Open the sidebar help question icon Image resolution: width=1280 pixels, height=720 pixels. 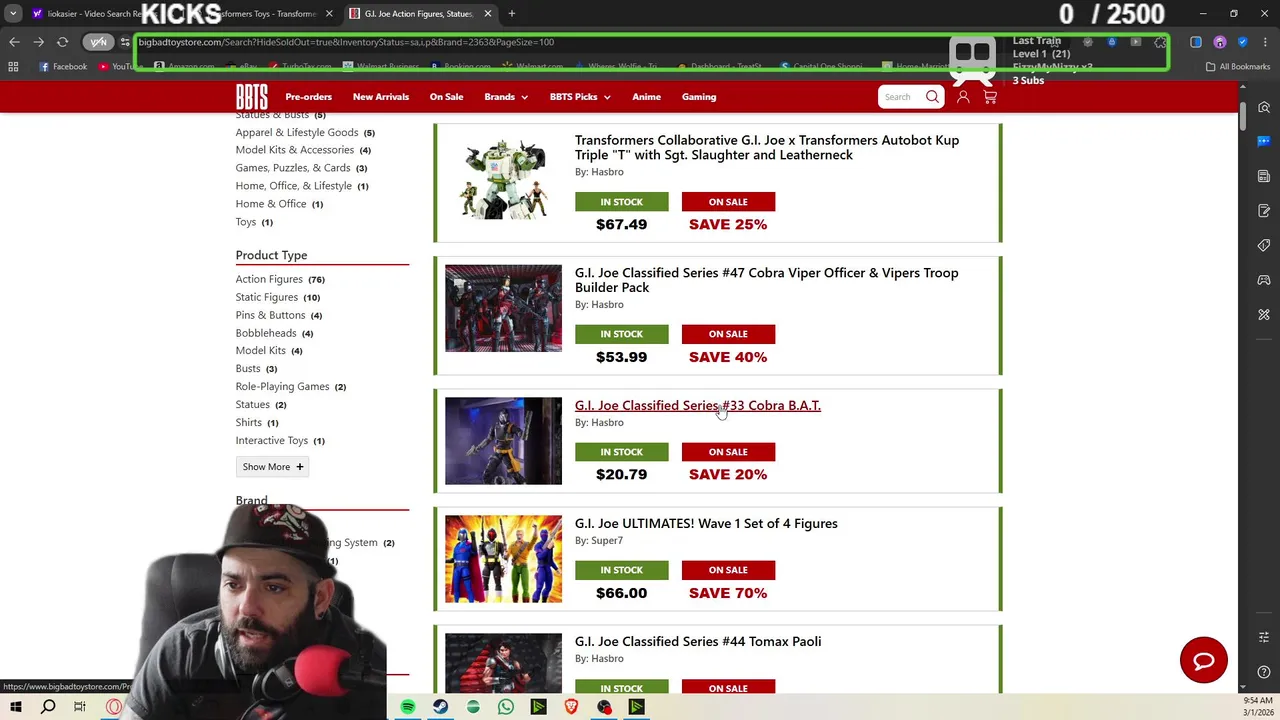point(1264,672)
